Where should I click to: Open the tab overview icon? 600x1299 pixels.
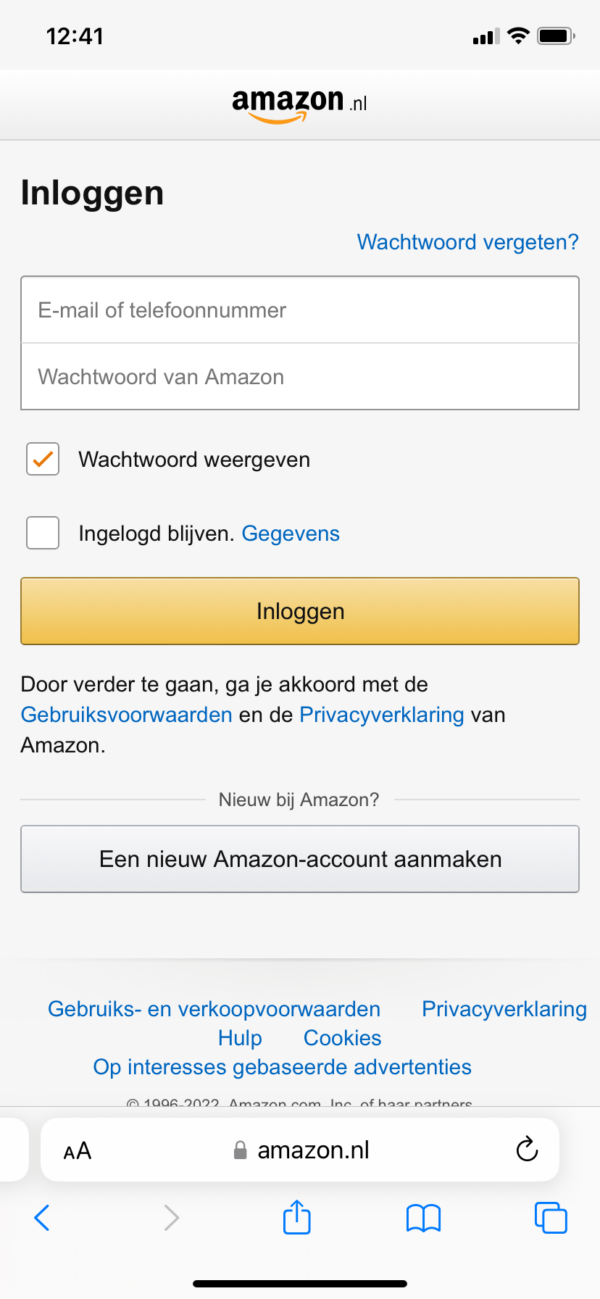[x=550, y=1218]
